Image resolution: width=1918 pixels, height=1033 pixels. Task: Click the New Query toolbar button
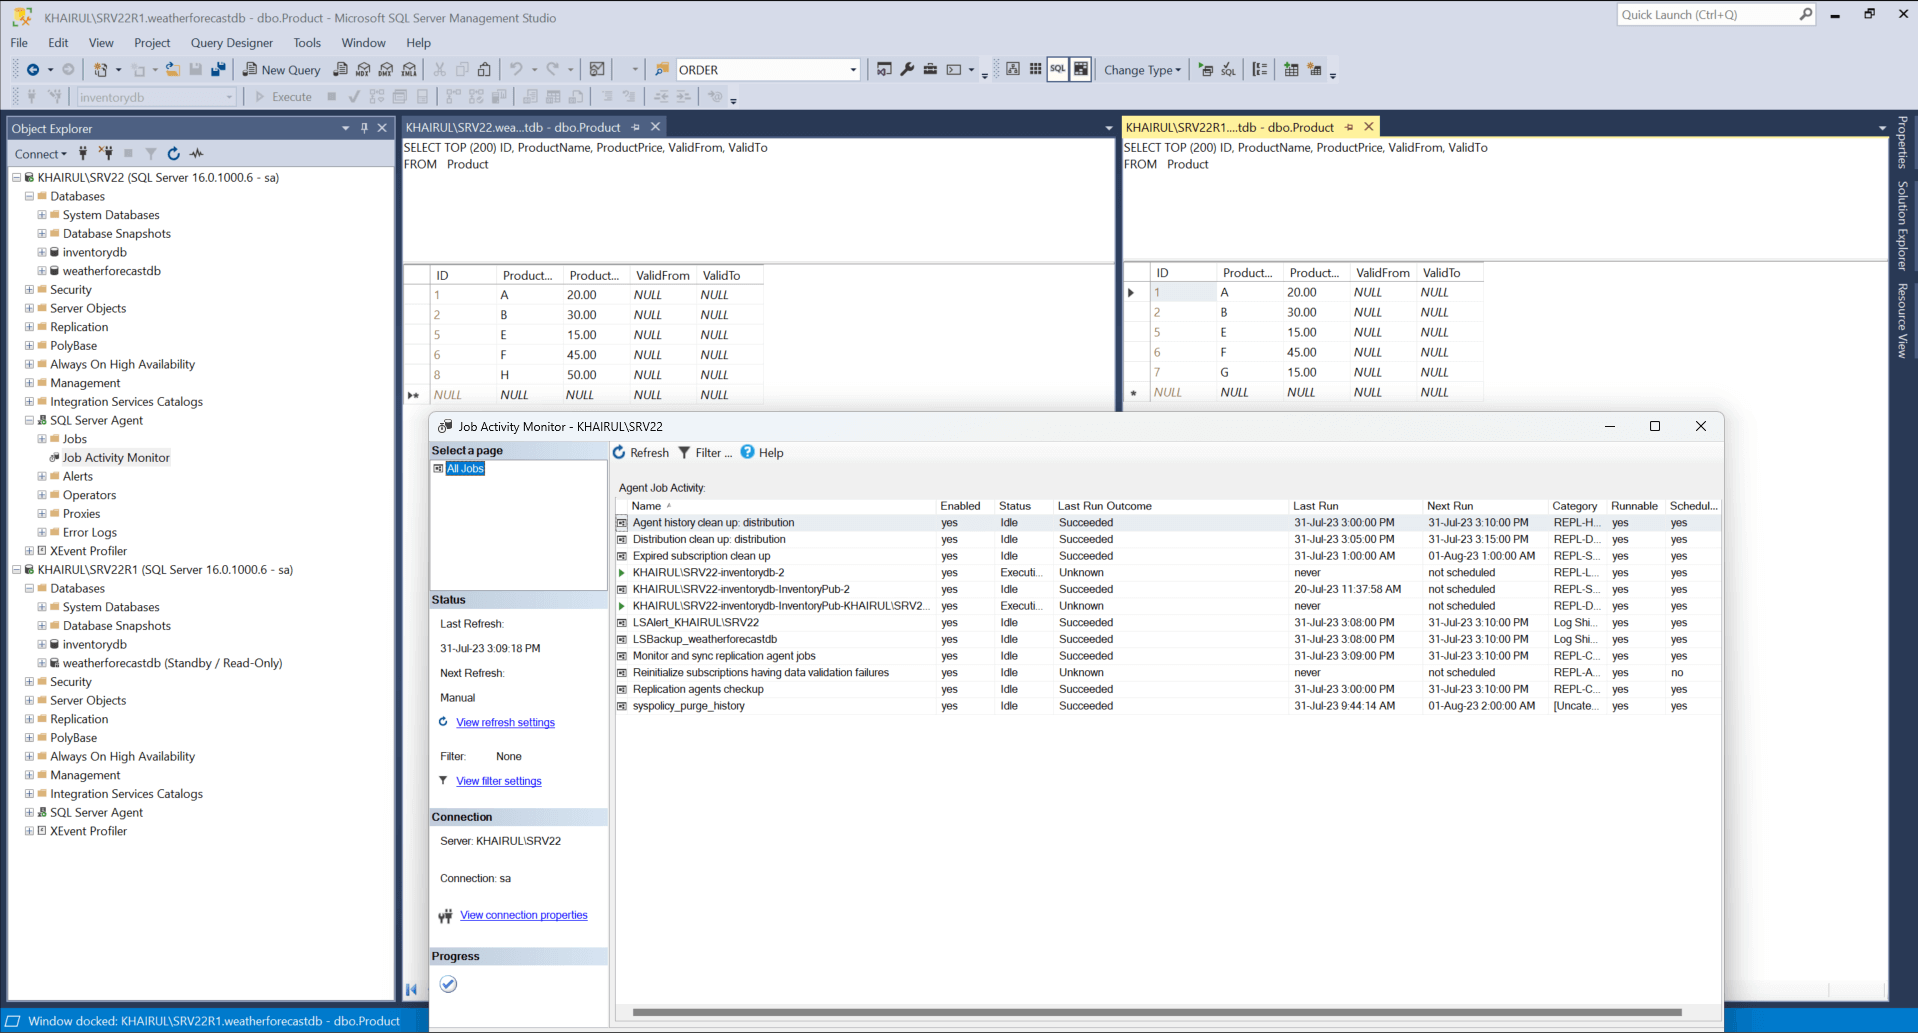[281, 70]
